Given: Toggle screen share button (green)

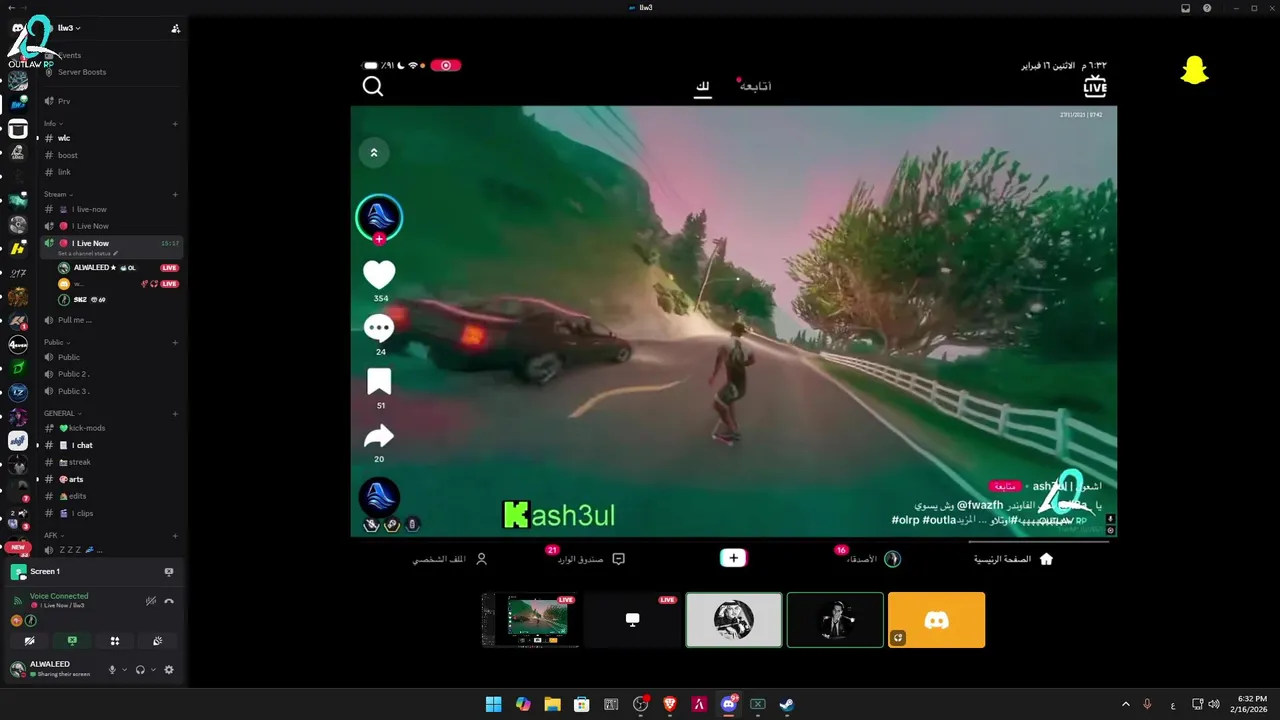Looking at the screenshot, I should point(72,641).
